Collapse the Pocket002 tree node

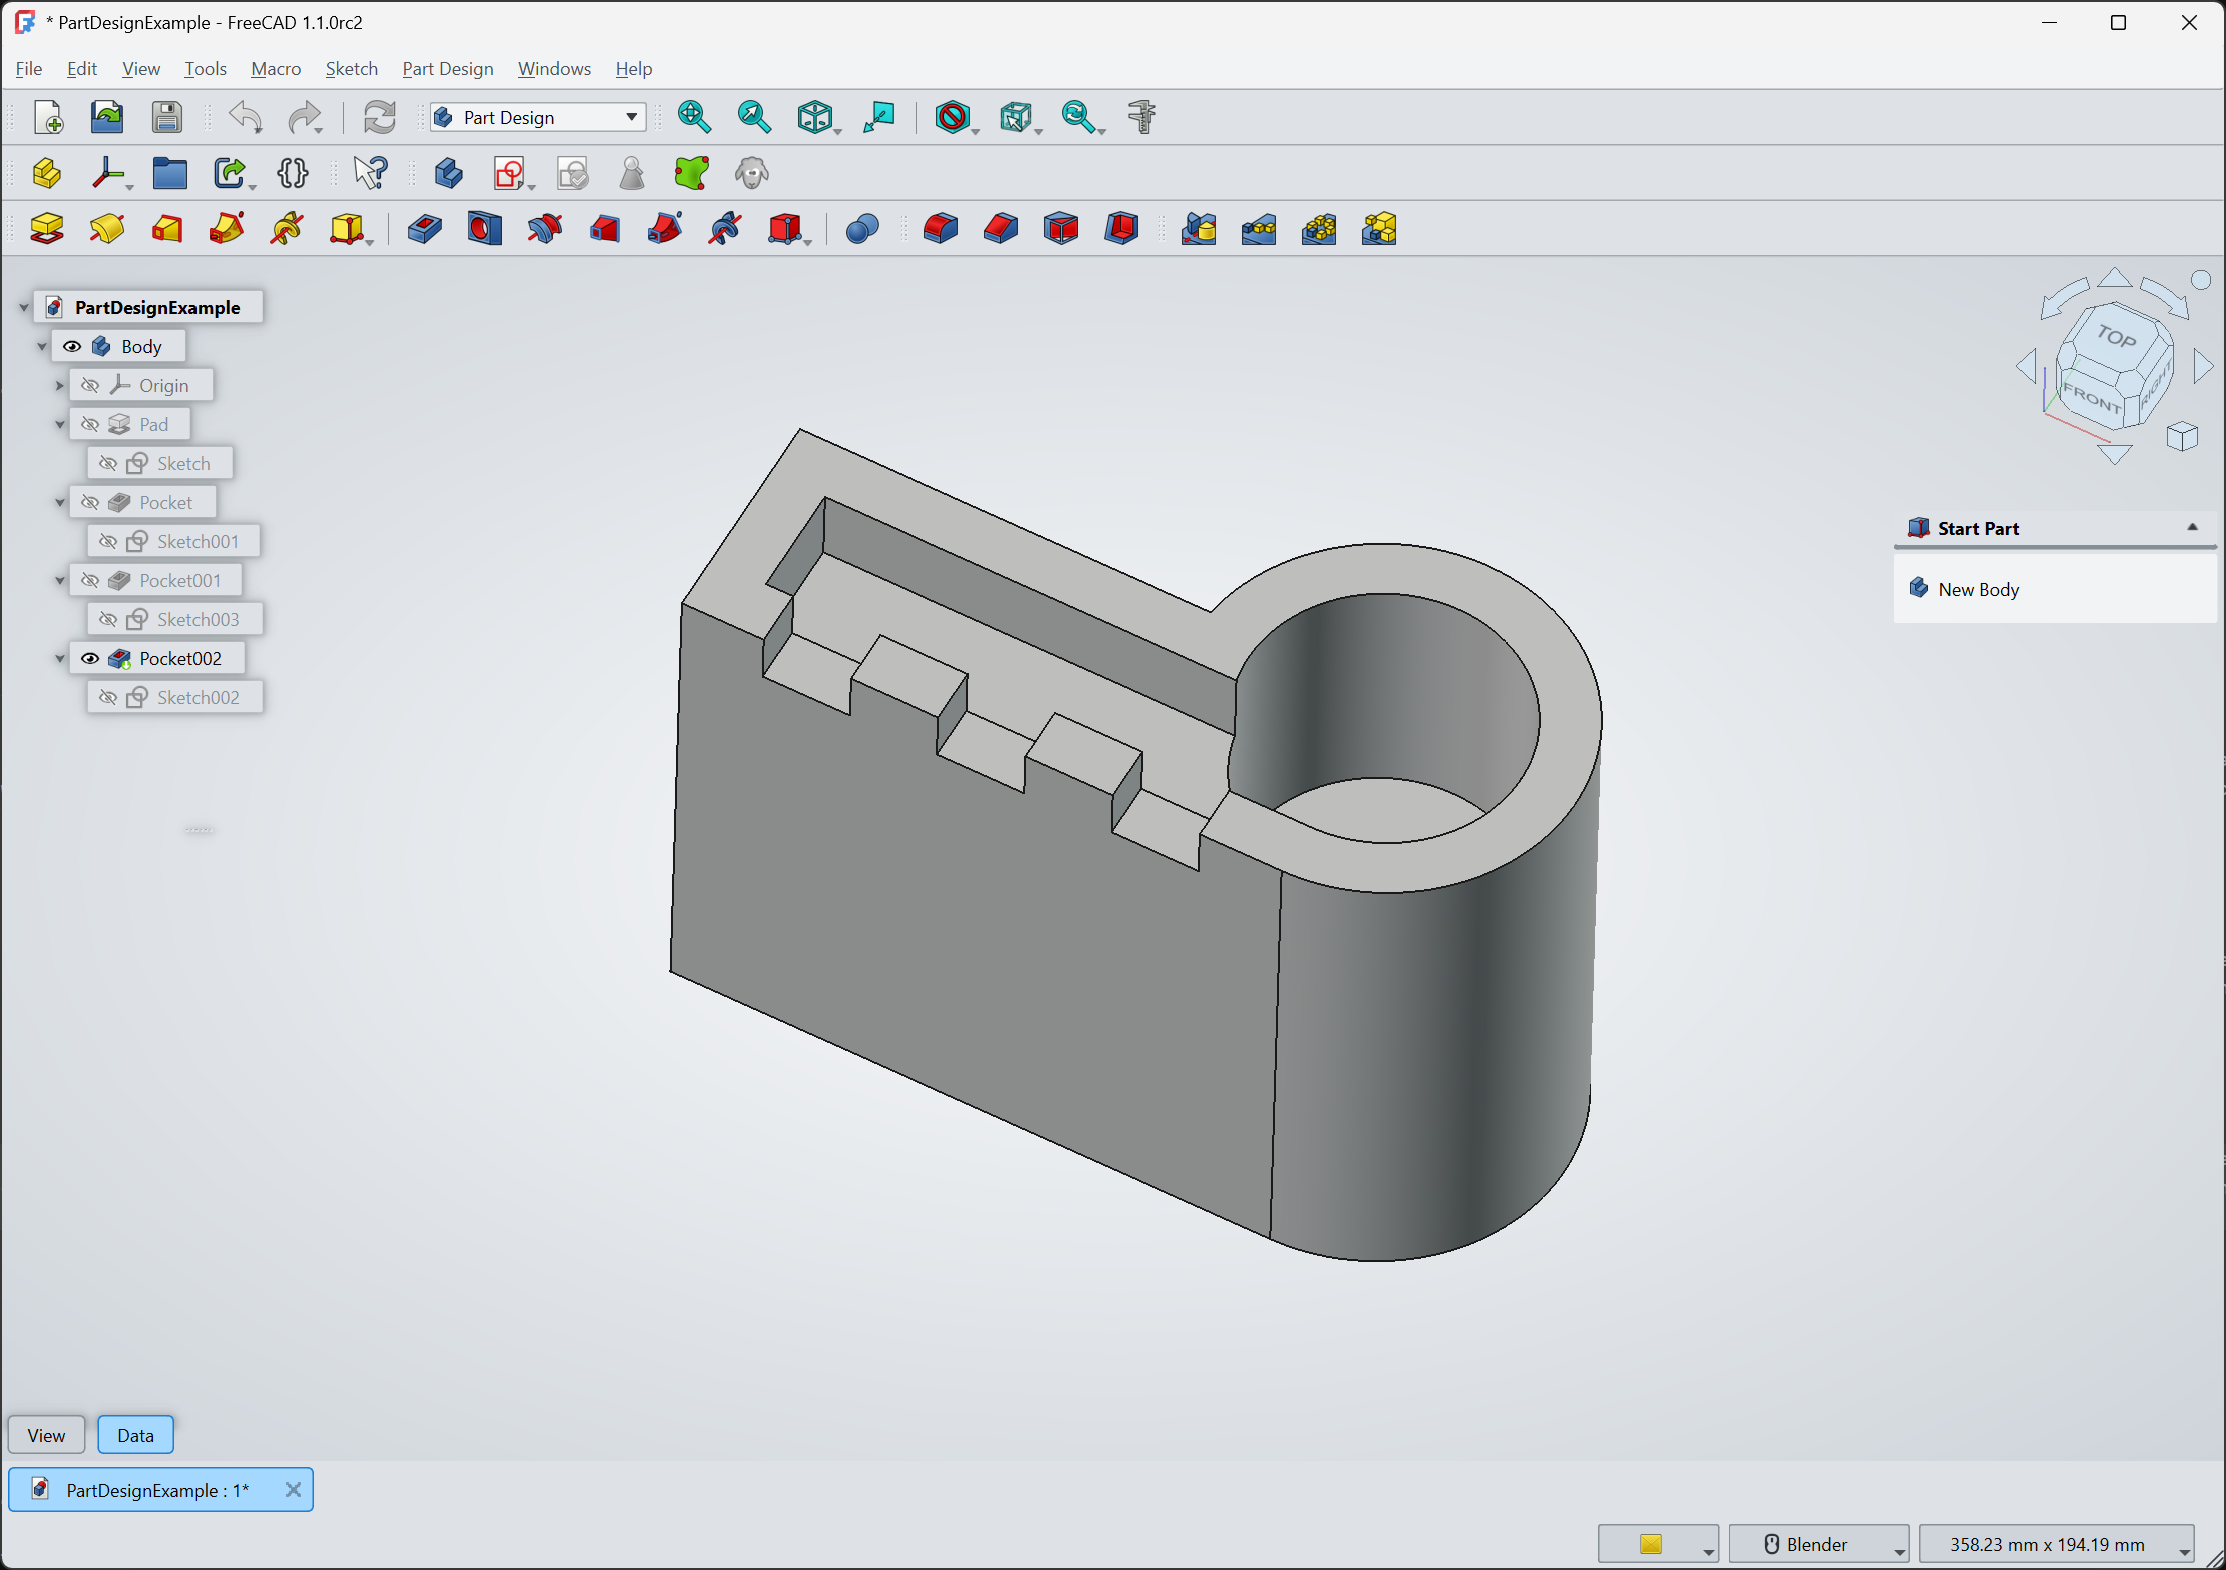point(60,658)
